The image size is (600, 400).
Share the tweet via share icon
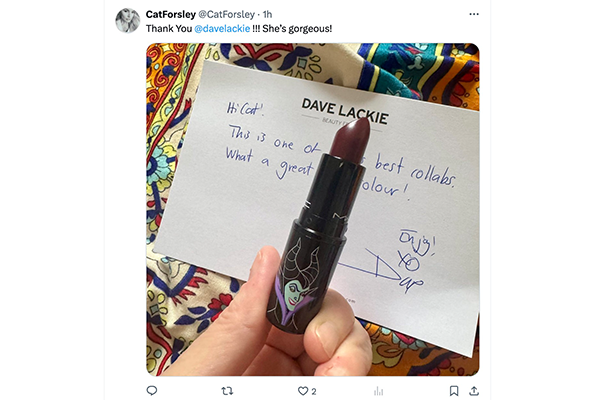(x=474, y=391)
